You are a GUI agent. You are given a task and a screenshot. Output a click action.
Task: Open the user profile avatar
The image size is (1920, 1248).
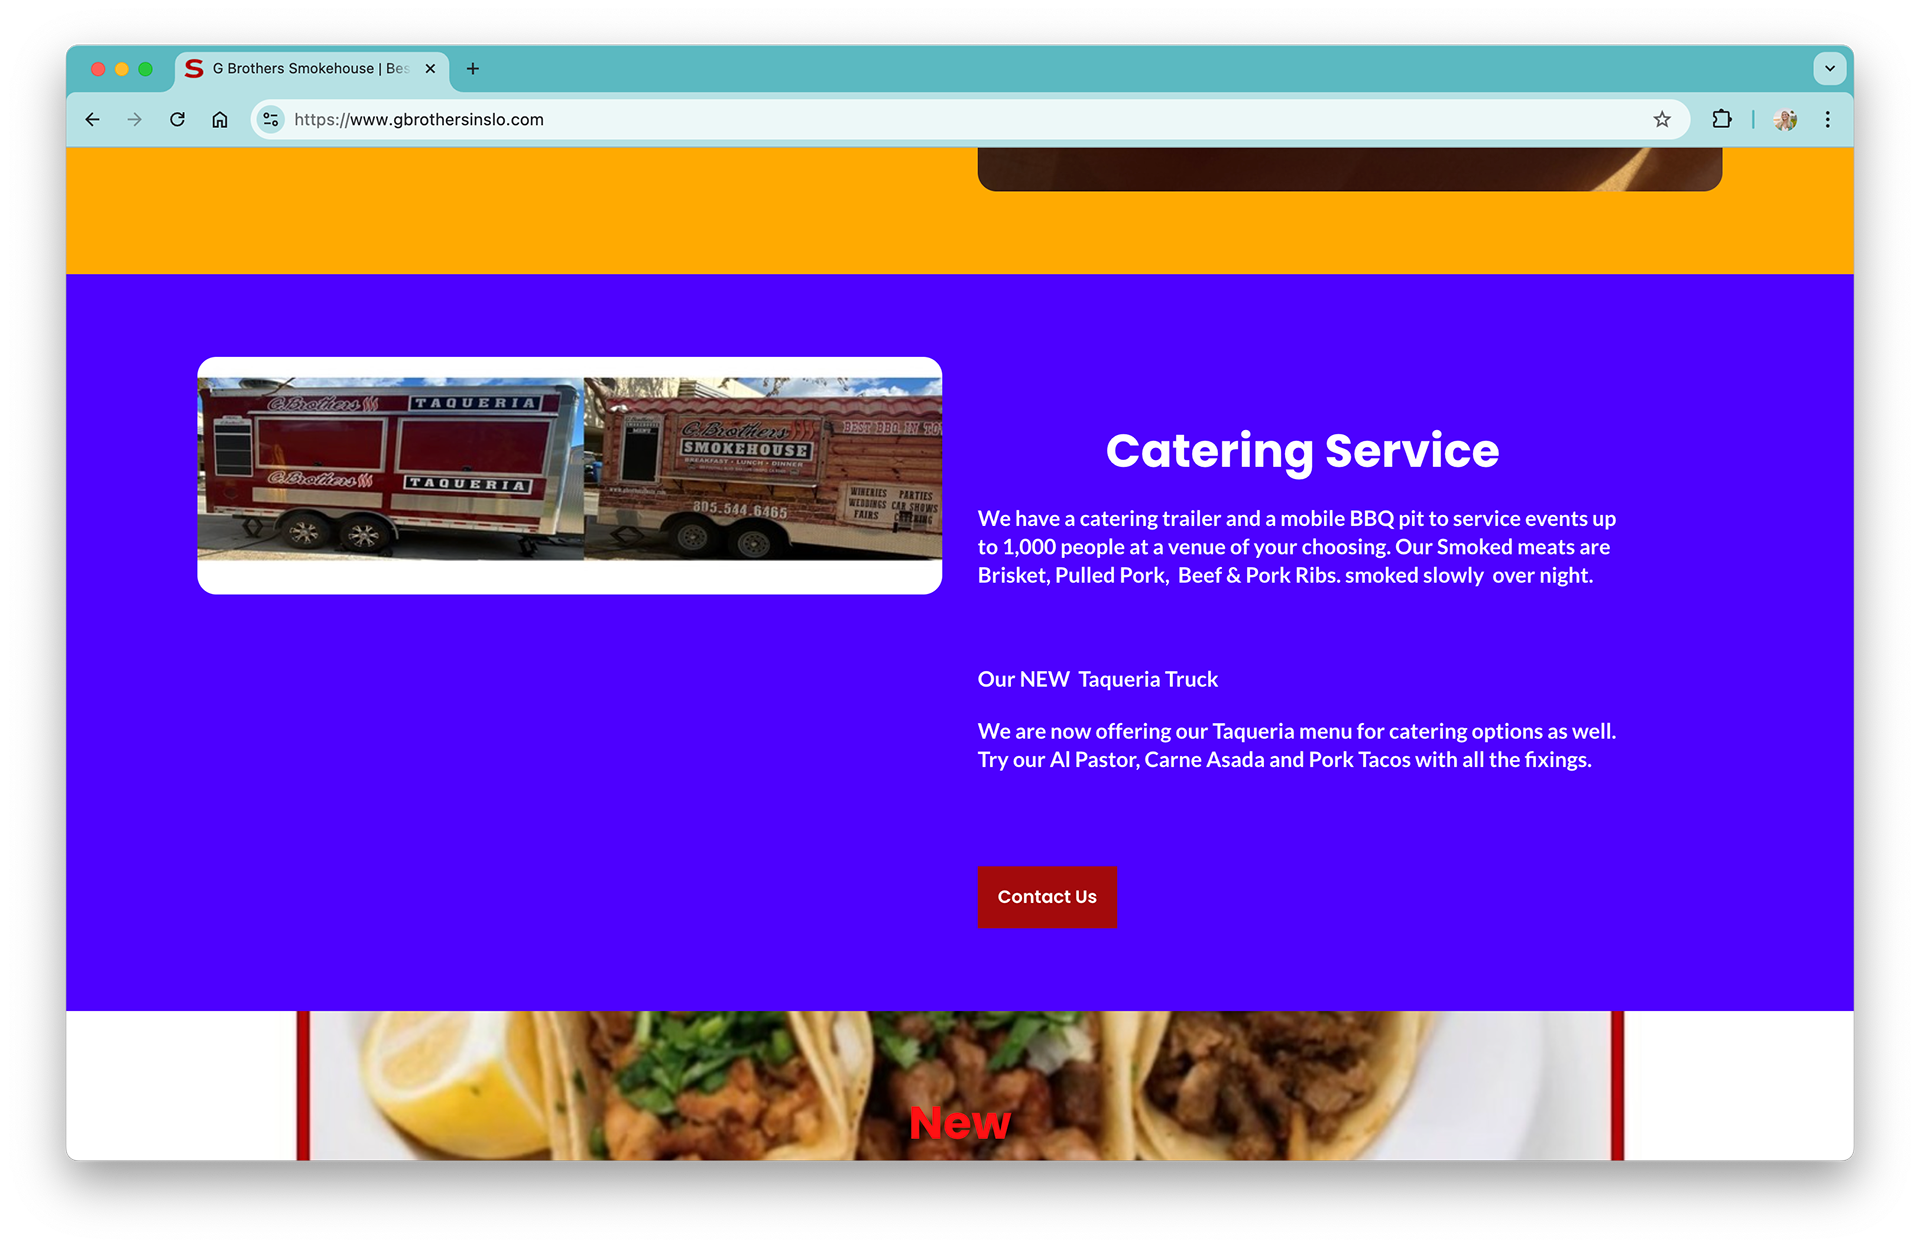click(x=1785, y=120)
